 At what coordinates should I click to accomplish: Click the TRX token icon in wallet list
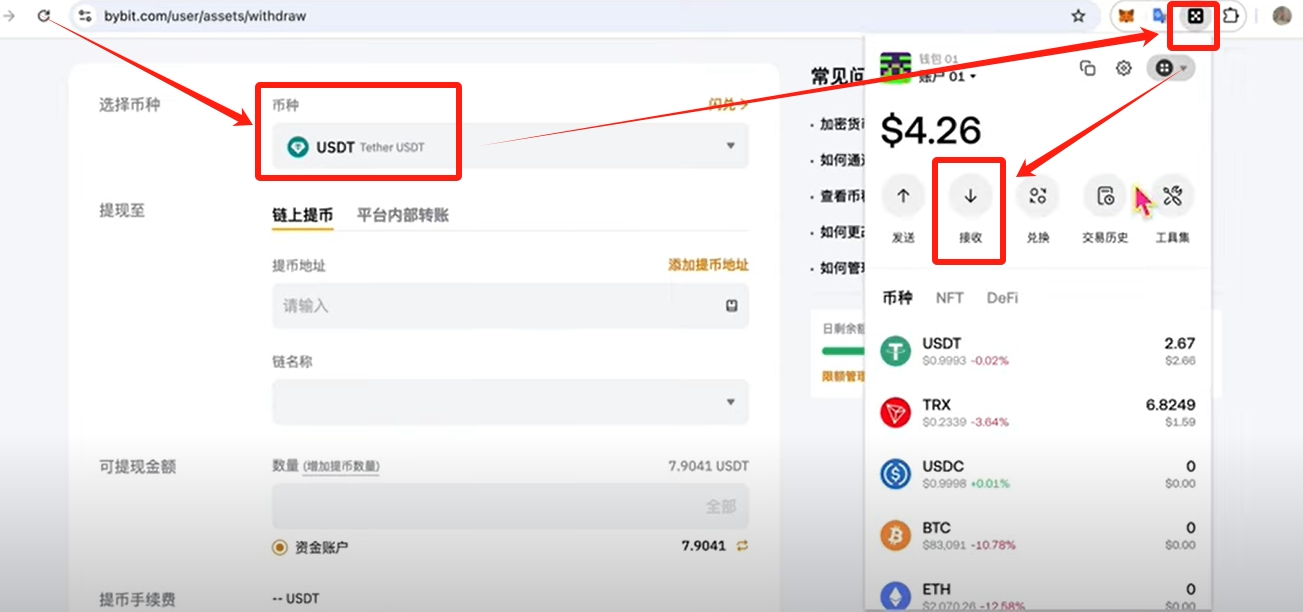tap(896, 413)
